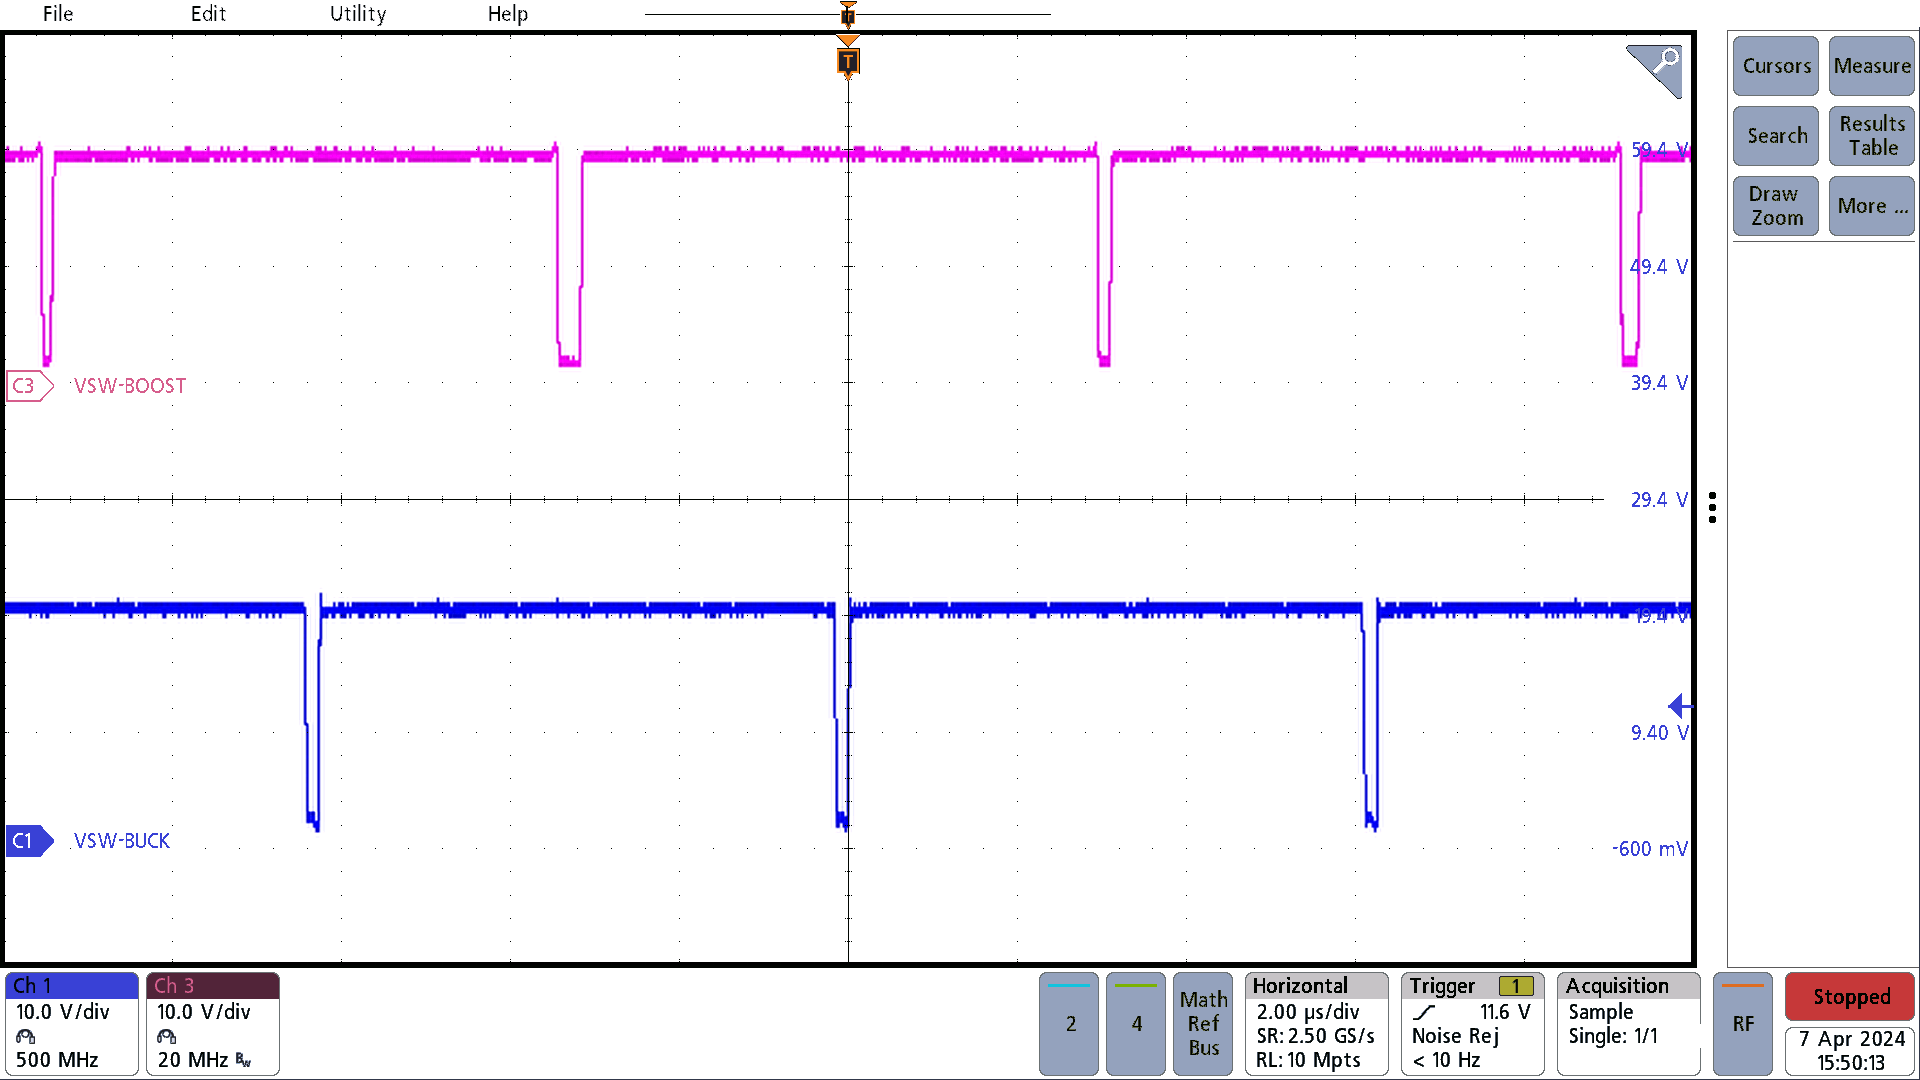Click the Cursors button

pos(1776,66)
